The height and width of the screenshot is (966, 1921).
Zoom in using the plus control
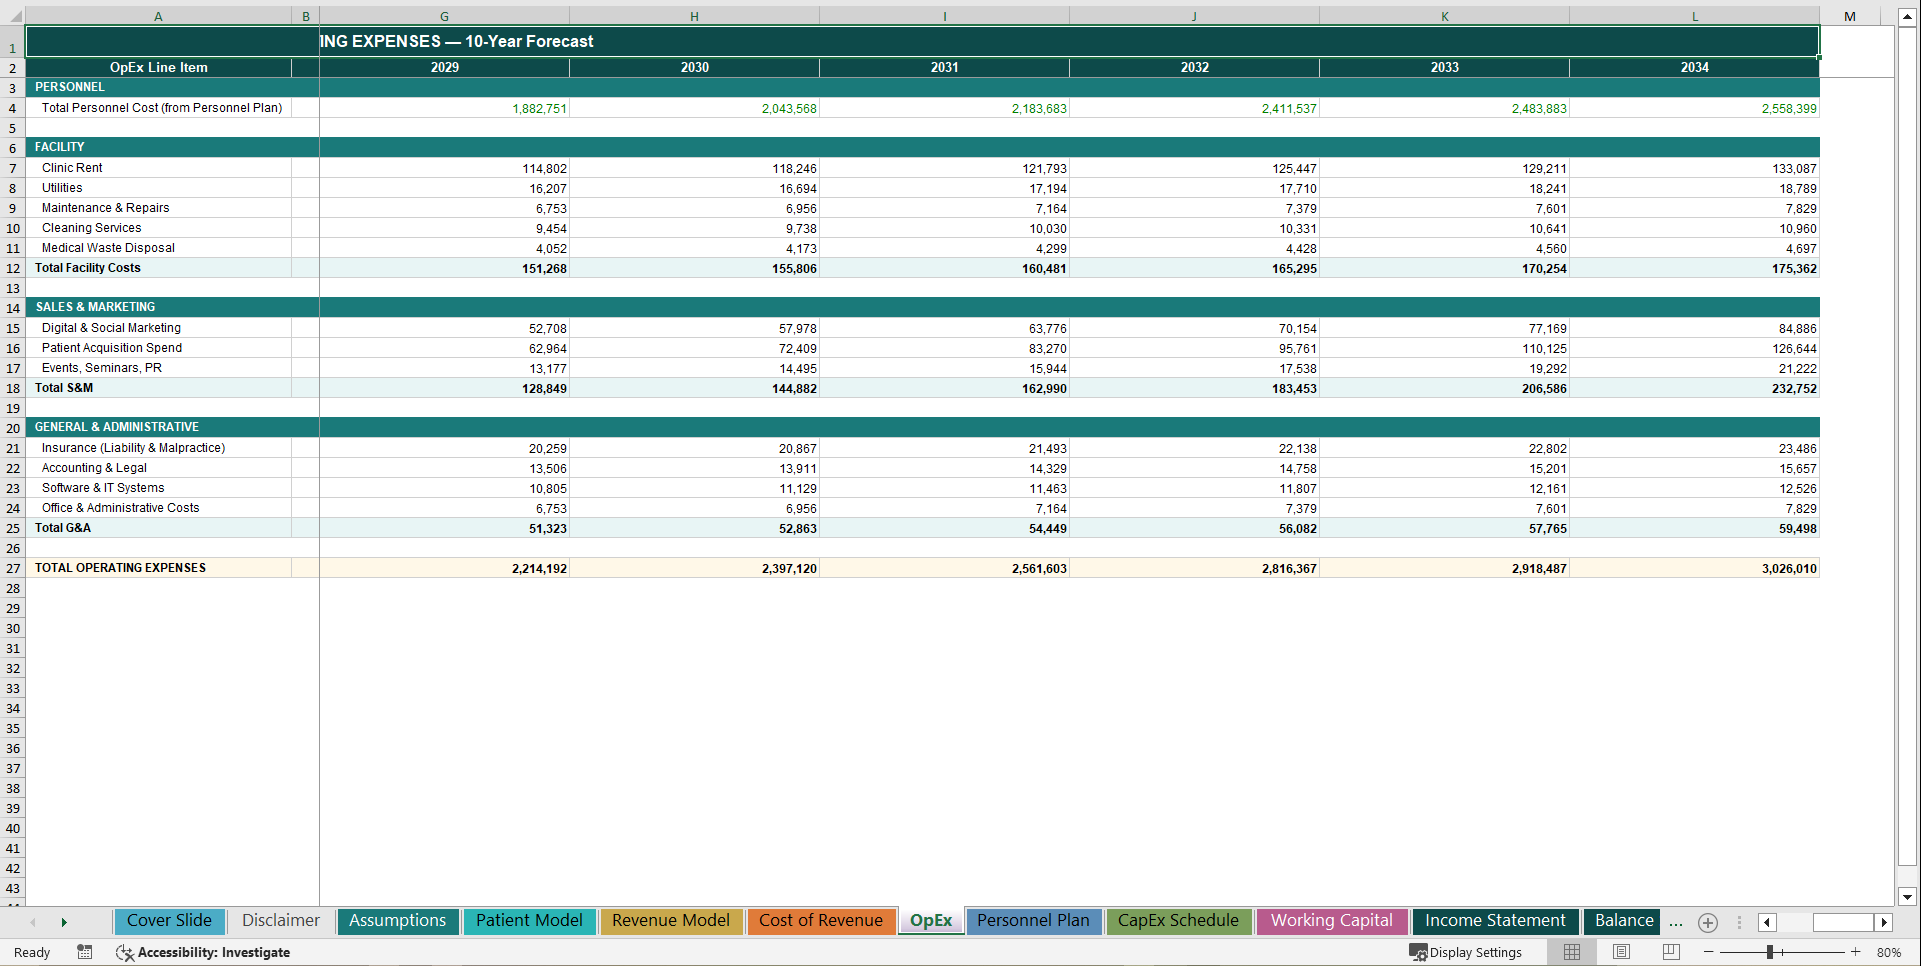(1856, 952)
